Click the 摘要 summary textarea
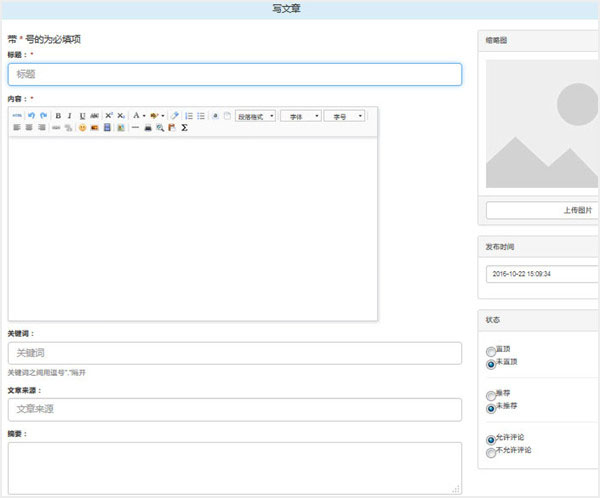600x498 pixels. (235, 469)
